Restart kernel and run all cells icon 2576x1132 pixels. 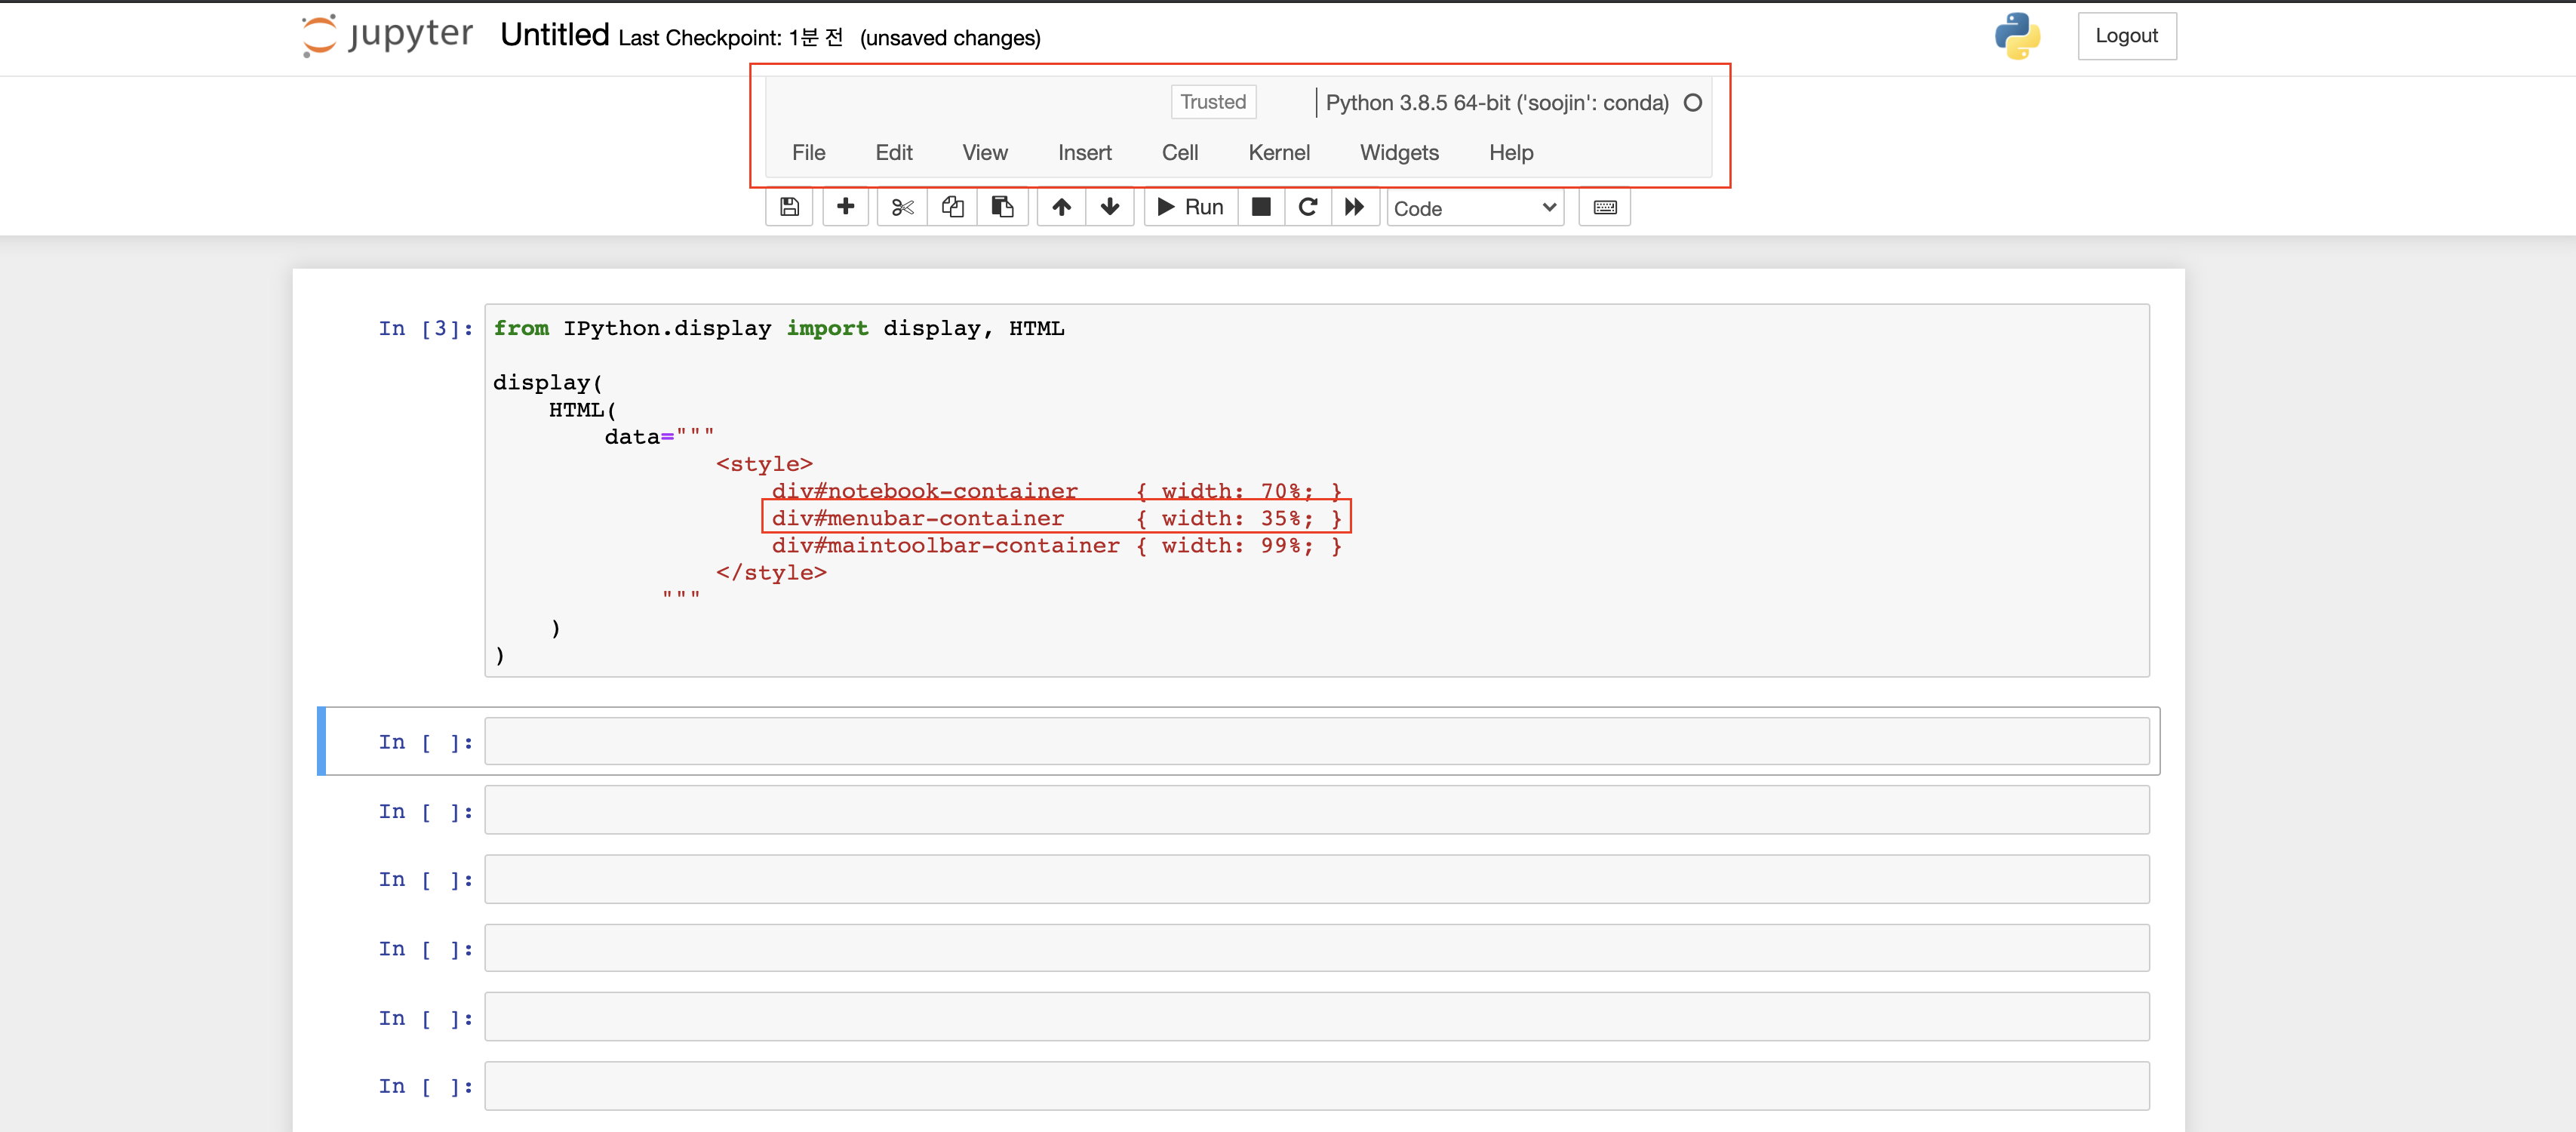(1354, 207)
